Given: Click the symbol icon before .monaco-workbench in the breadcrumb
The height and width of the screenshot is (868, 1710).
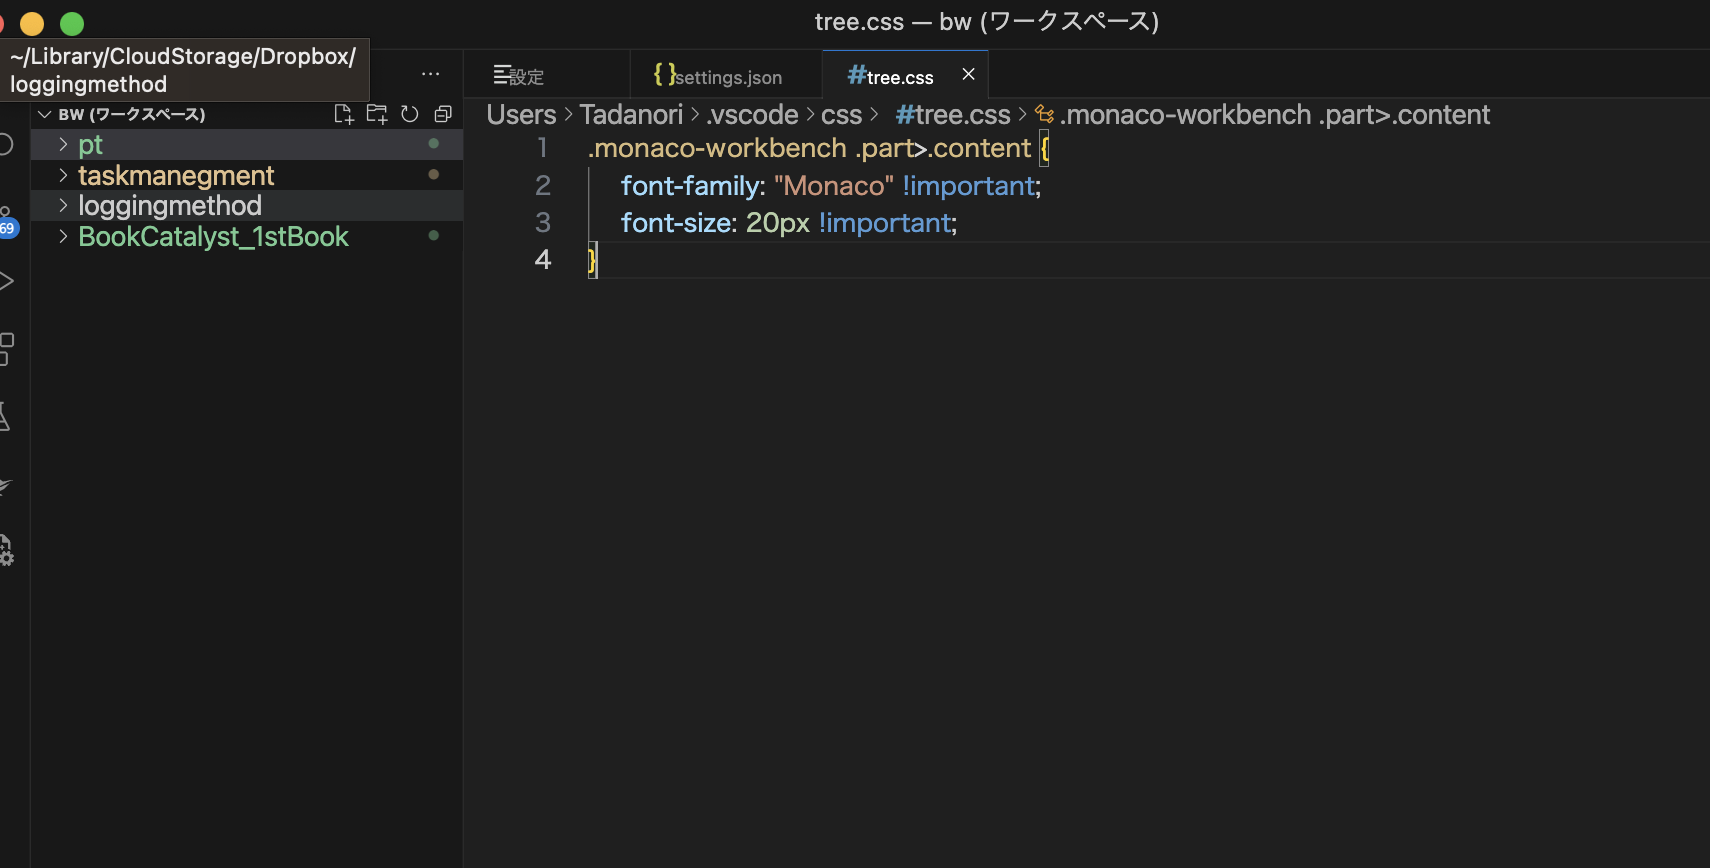Looking at the screenshot, I should point(1045,115).
